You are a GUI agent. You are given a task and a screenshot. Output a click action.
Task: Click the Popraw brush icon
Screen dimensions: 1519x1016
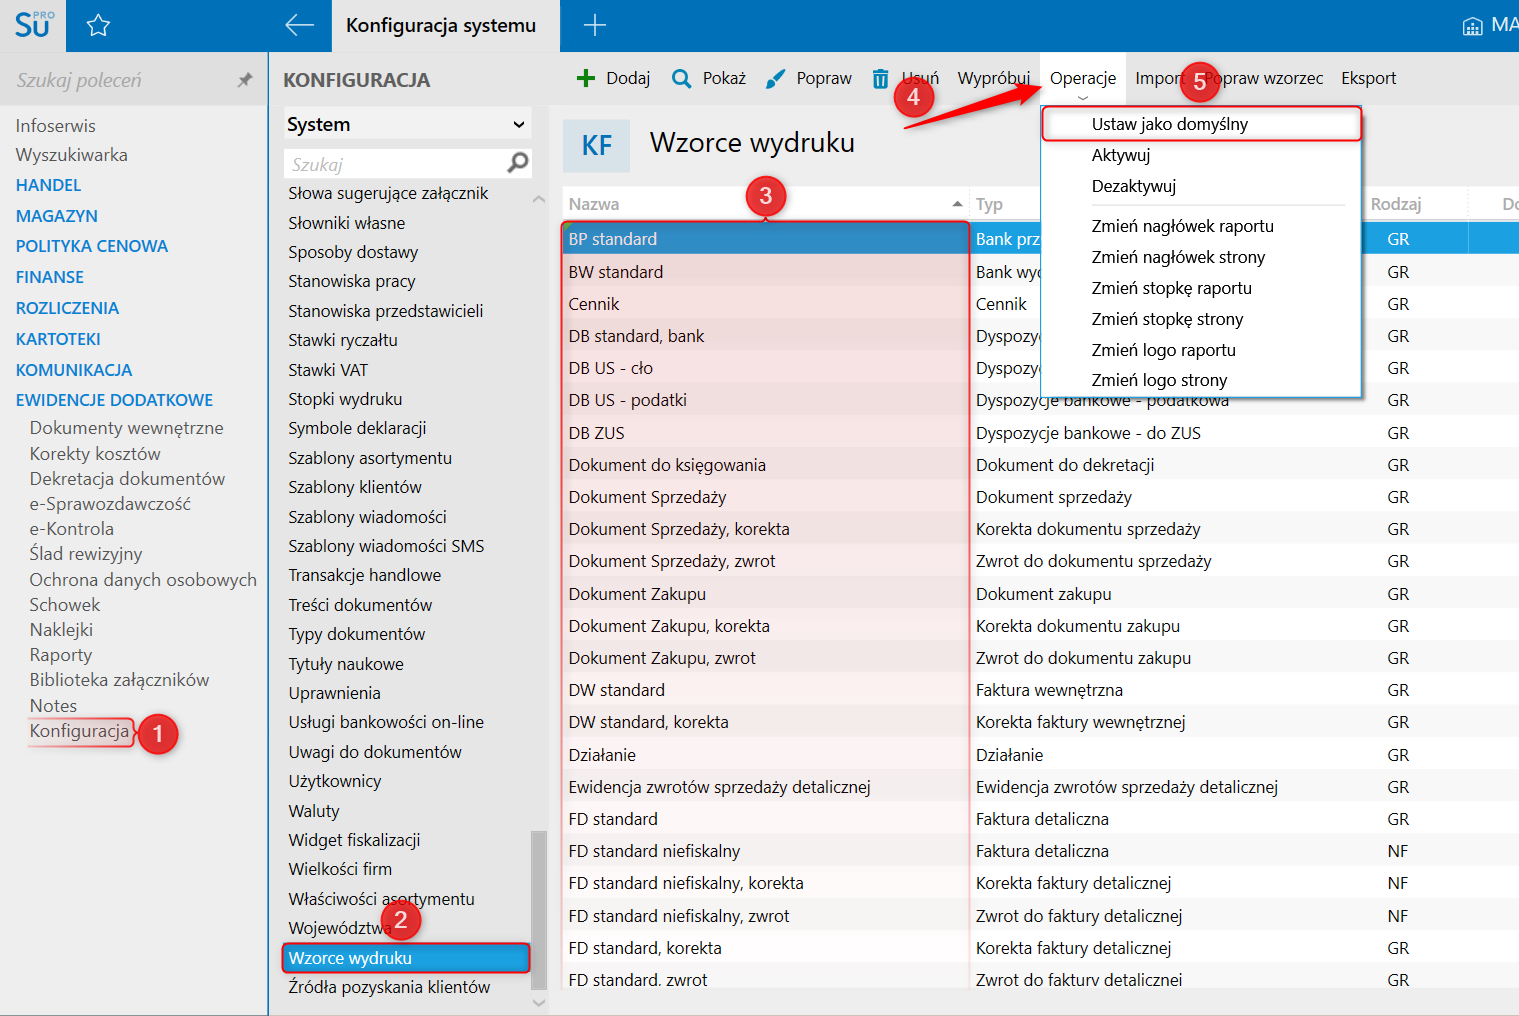point(775,79)
